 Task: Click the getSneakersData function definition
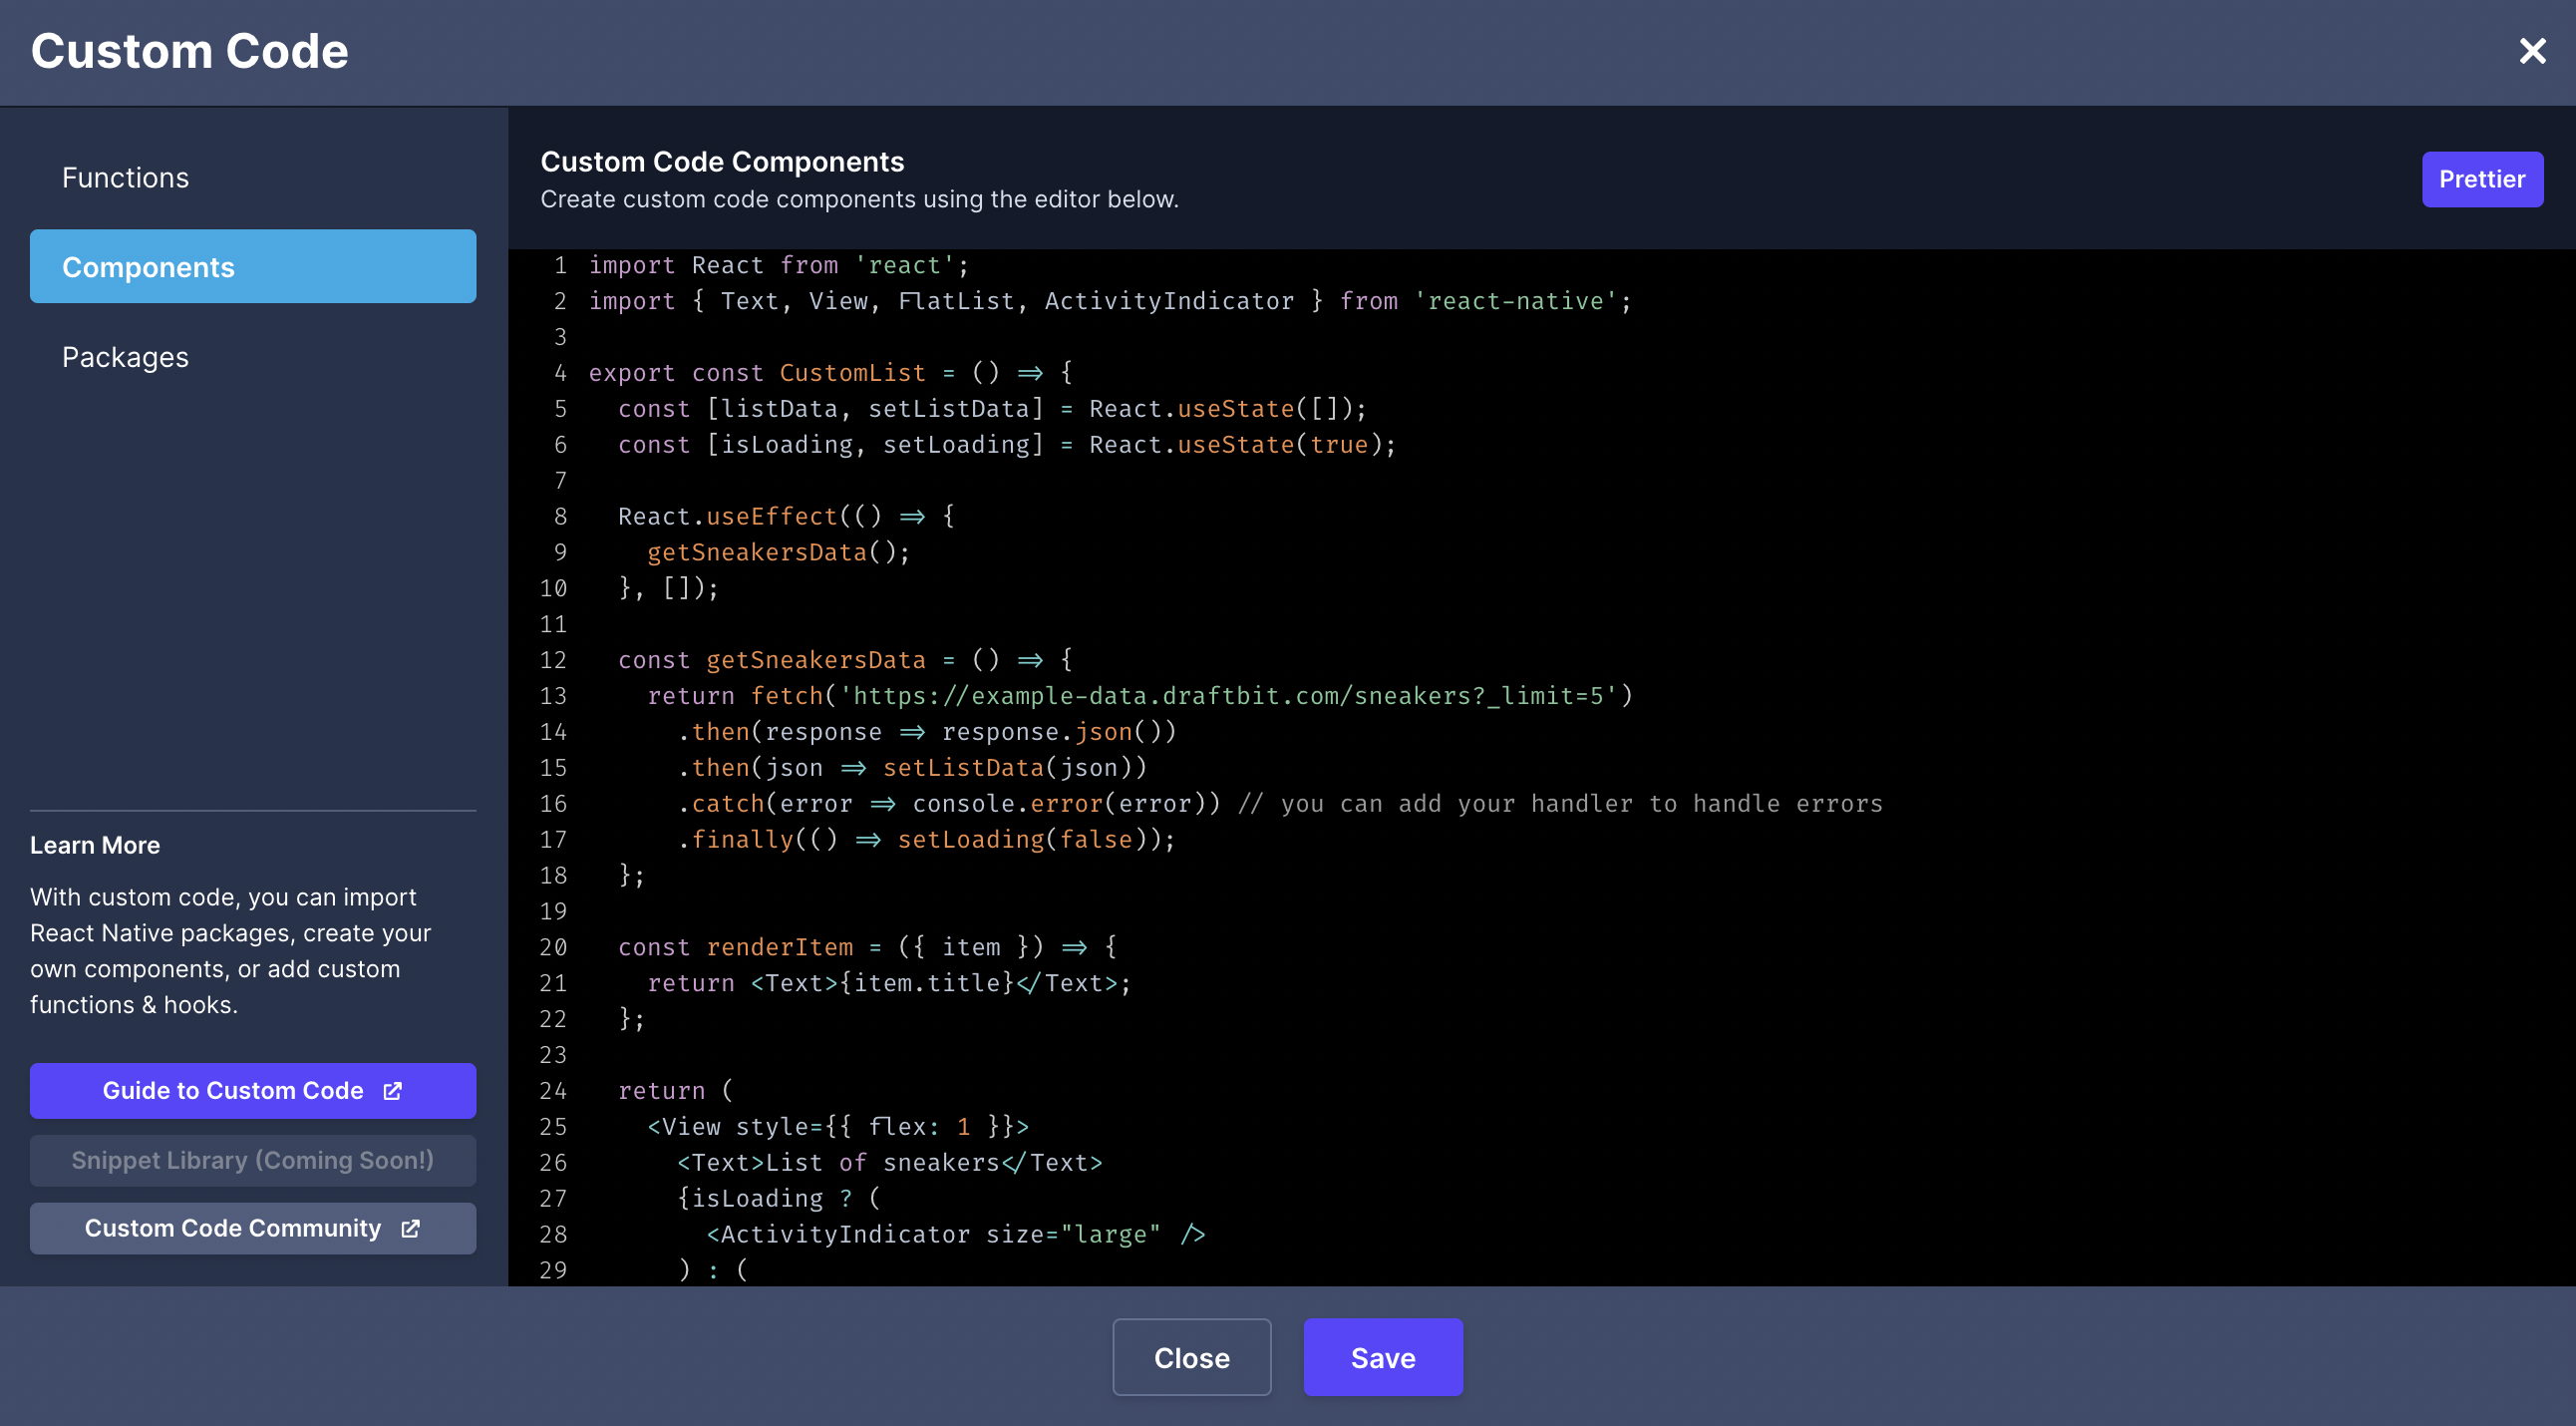[x=815, y=660]
